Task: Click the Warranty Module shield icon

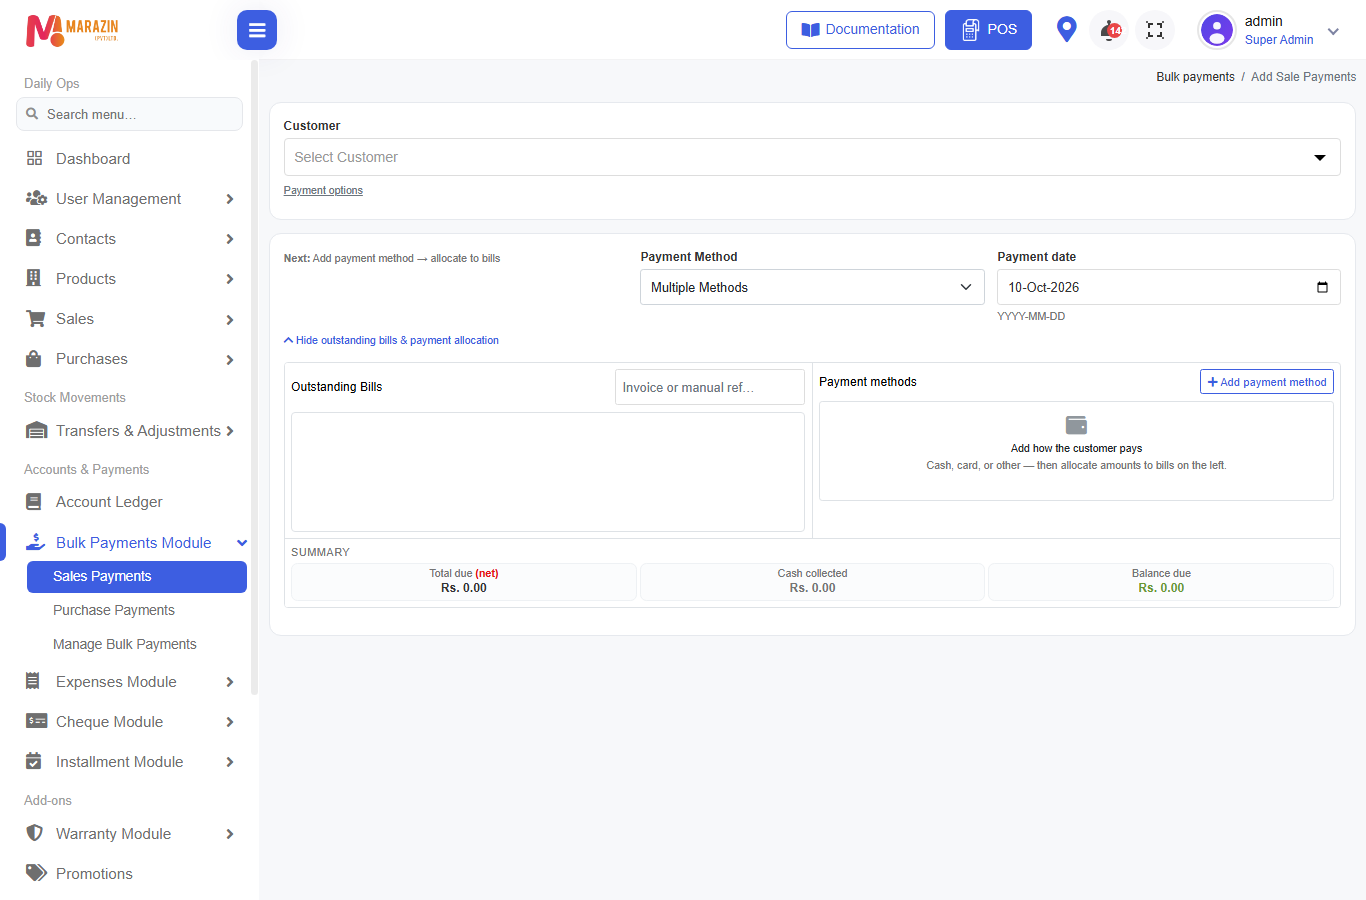Action: (35, 833)
